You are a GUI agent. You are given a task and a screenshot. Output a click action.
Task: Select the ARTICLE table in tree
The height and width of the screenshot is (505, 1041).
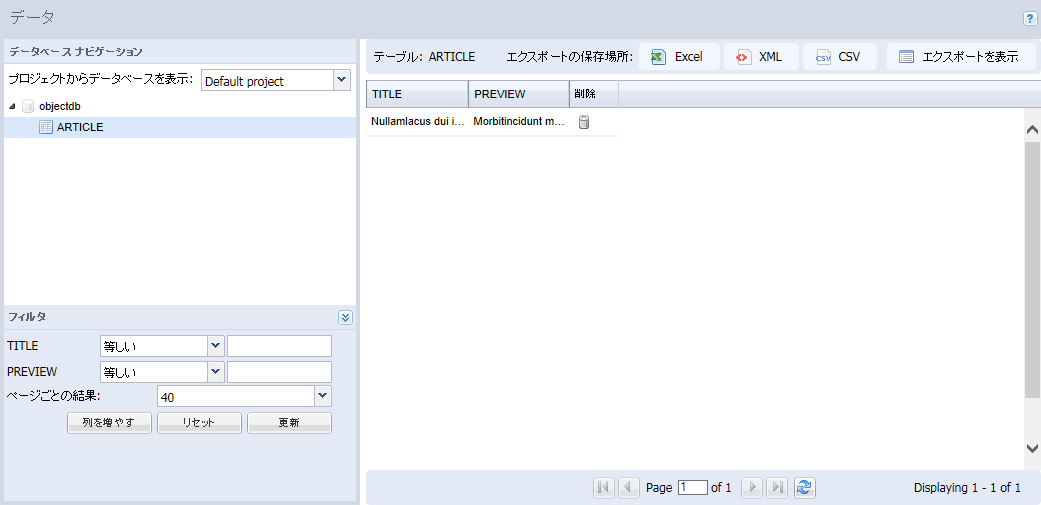coord(79,127)
